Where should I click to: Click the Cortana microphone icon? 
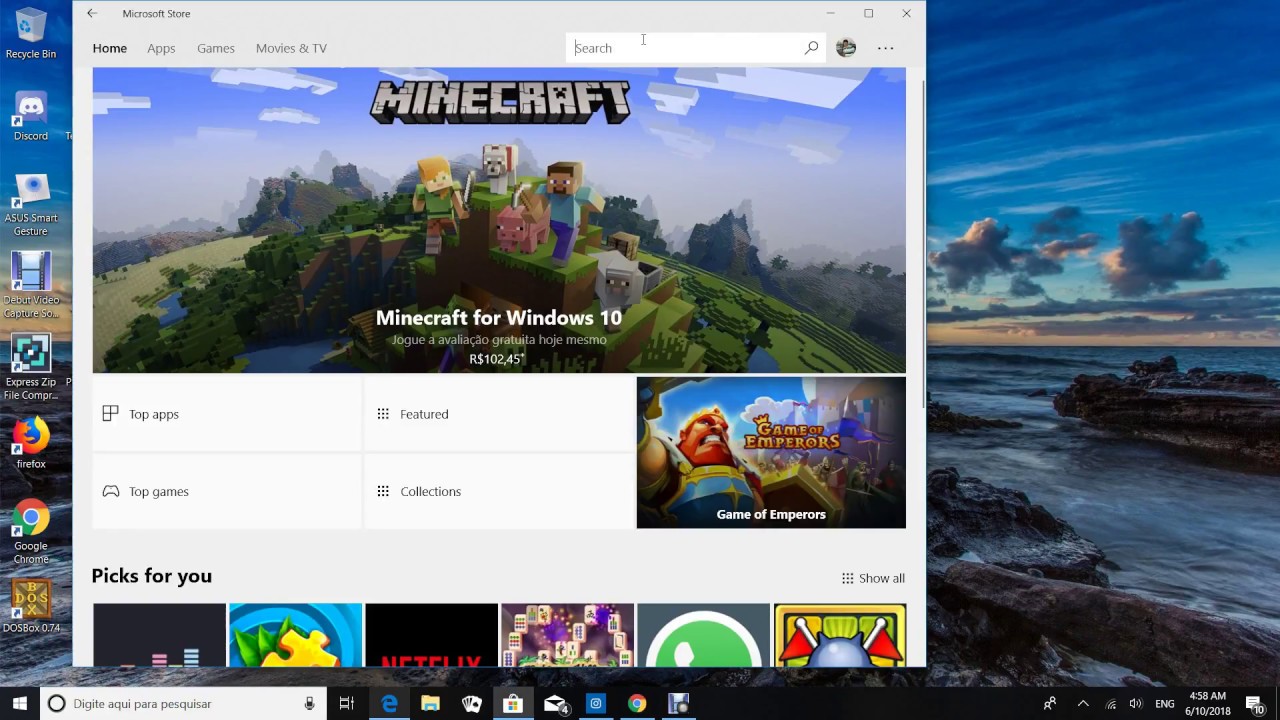(x=310, y=704)
